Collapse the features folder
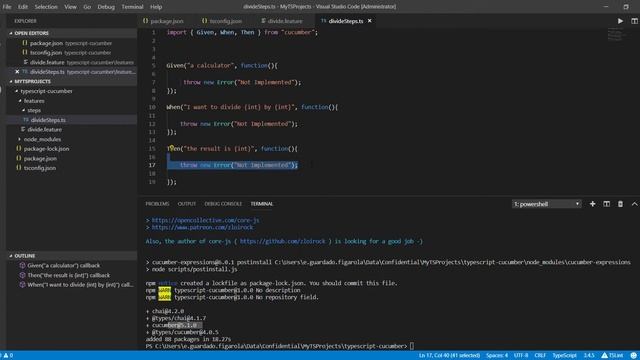640x360 pixels. (20, 101)
